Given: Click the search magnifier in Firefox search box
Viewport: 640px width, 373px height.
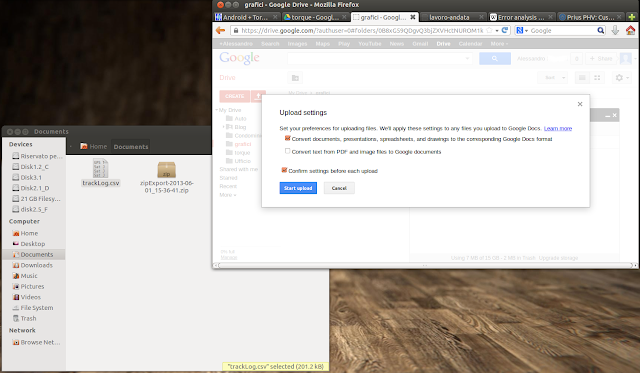Looking at the screenshot, I should pyautogui.click(x=600, y=30).
